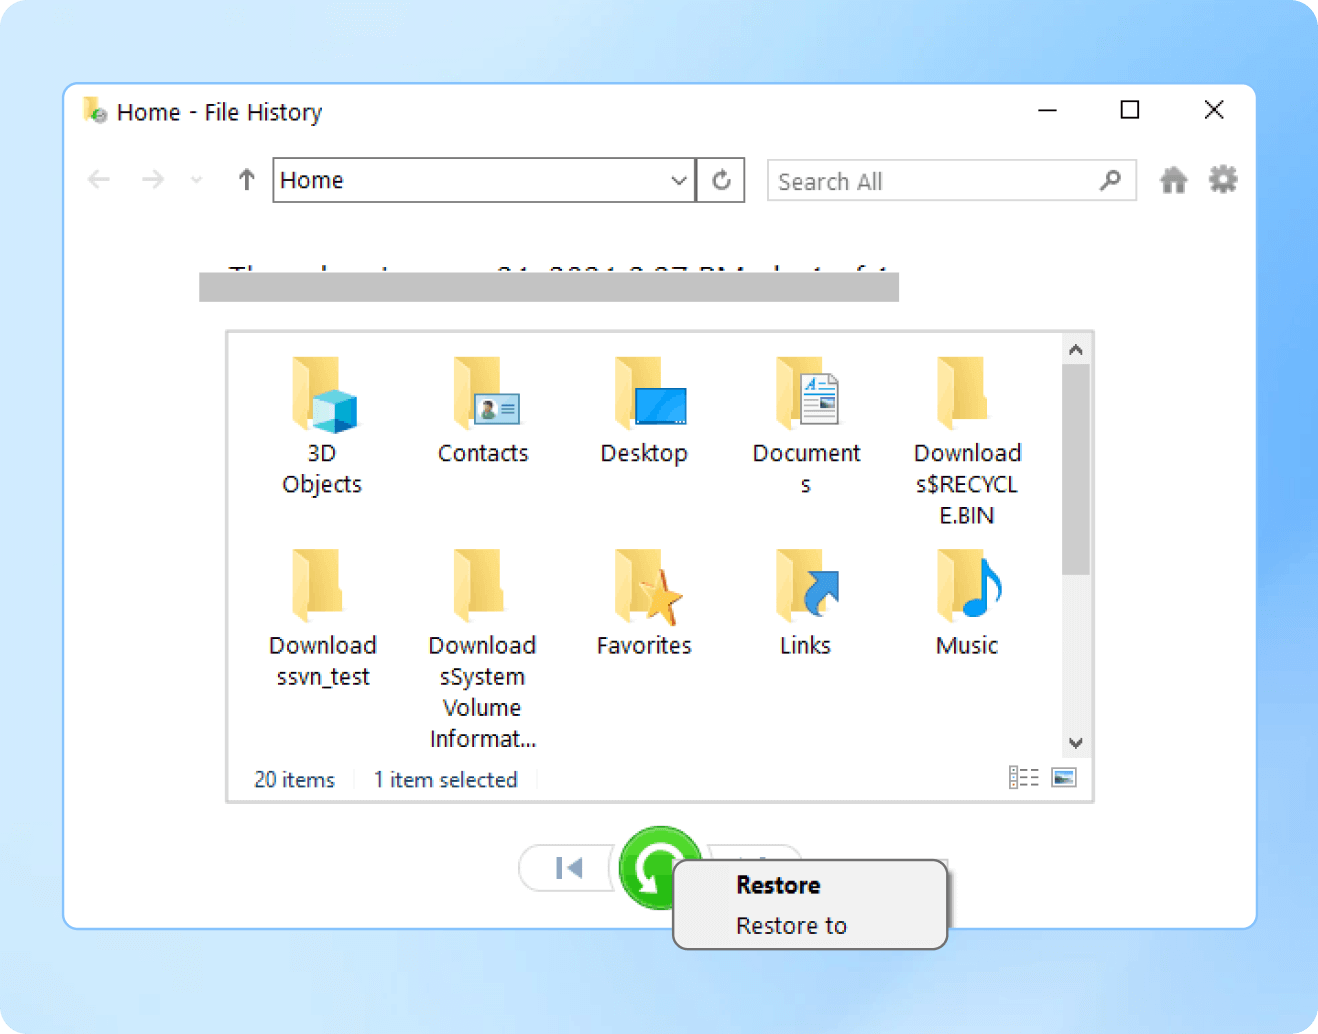
Task: Click the "Links" folder label
Action: point(805,645)
